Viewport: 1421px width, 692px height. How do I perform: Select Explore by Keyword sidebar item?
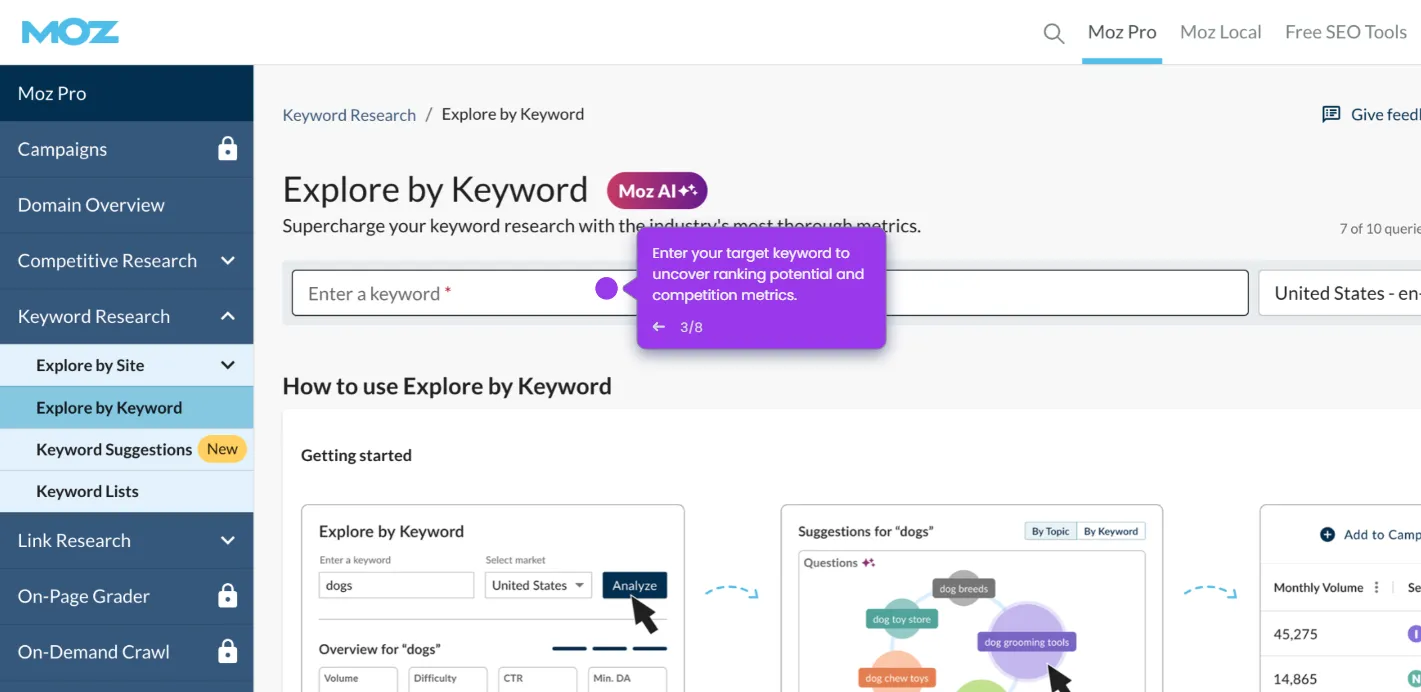point(126,408)
